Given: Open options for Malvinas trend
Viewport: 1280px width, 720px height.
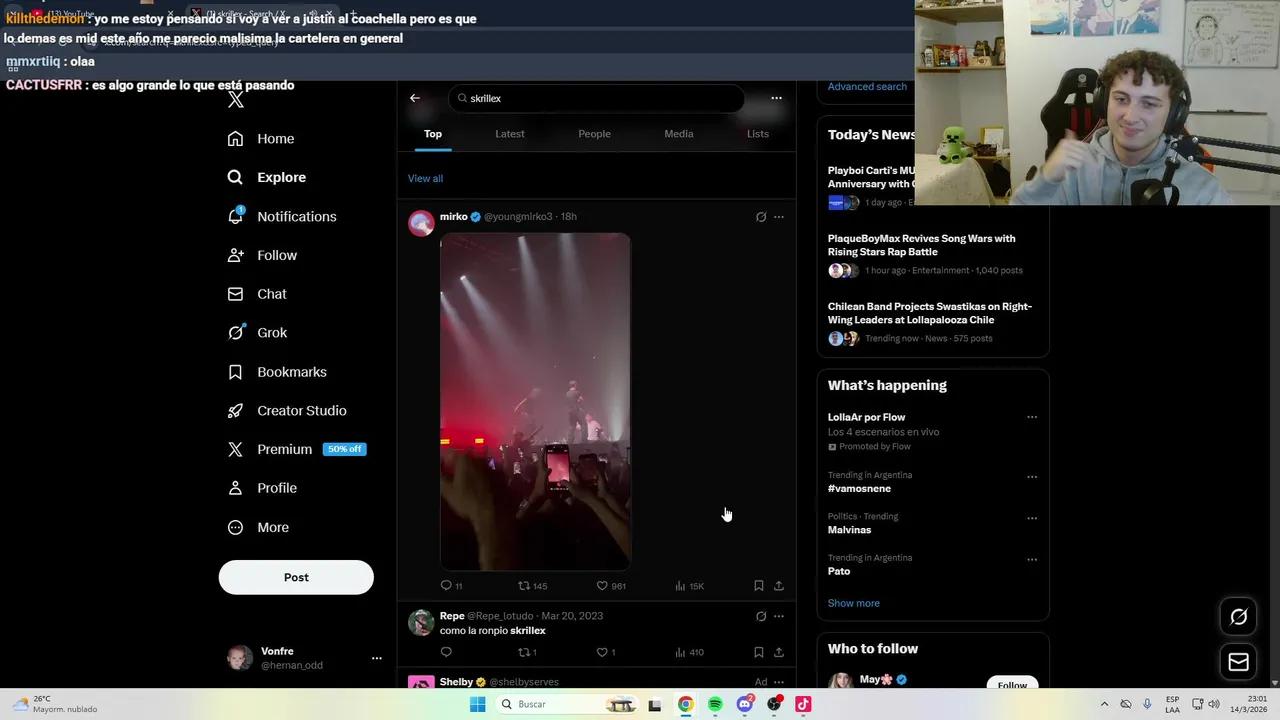Looking at the screenshot, I should [x=1032, y=518].
